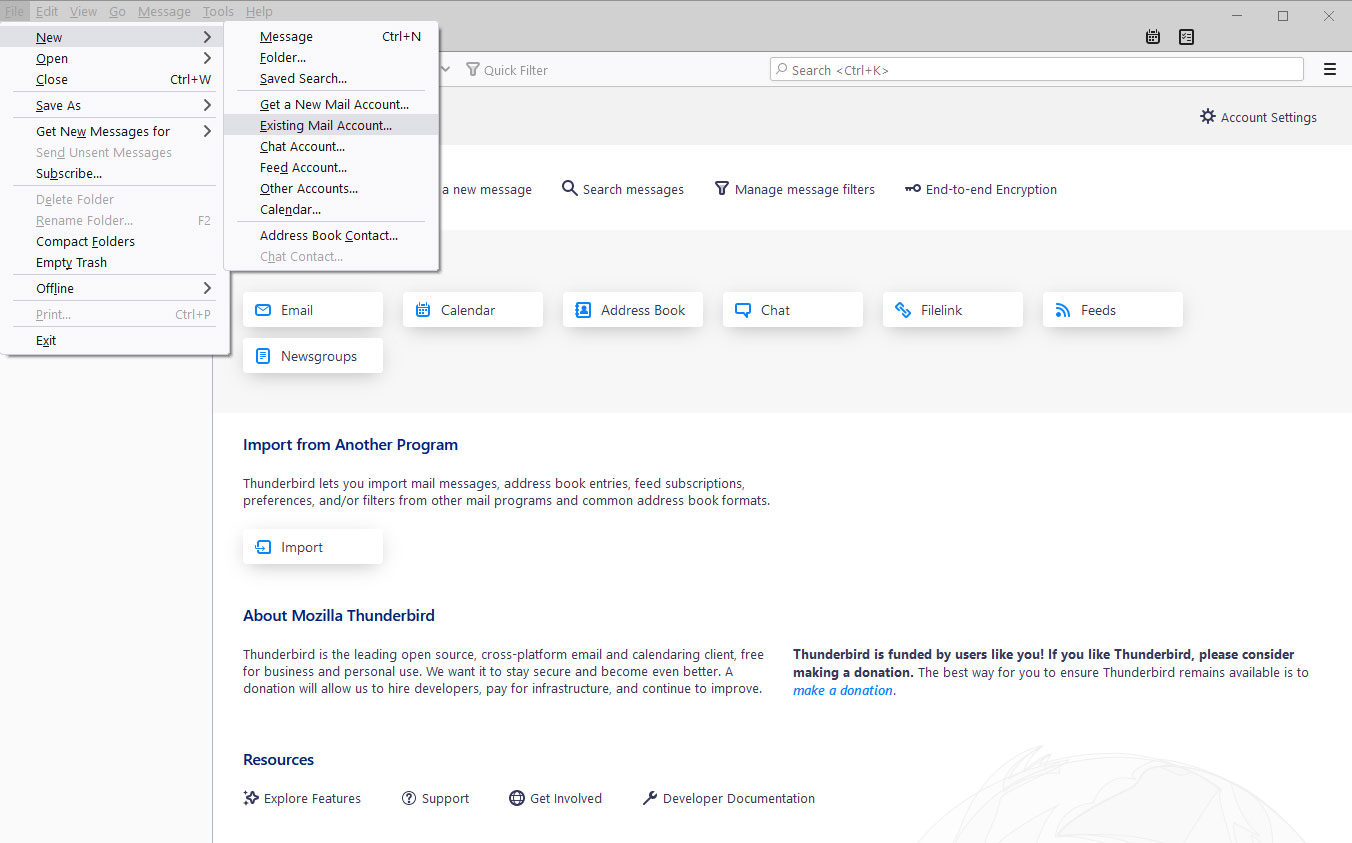Choose Folder... from the New submenu
Screen dimensions: 1352x843
click(x=331, y=57)
